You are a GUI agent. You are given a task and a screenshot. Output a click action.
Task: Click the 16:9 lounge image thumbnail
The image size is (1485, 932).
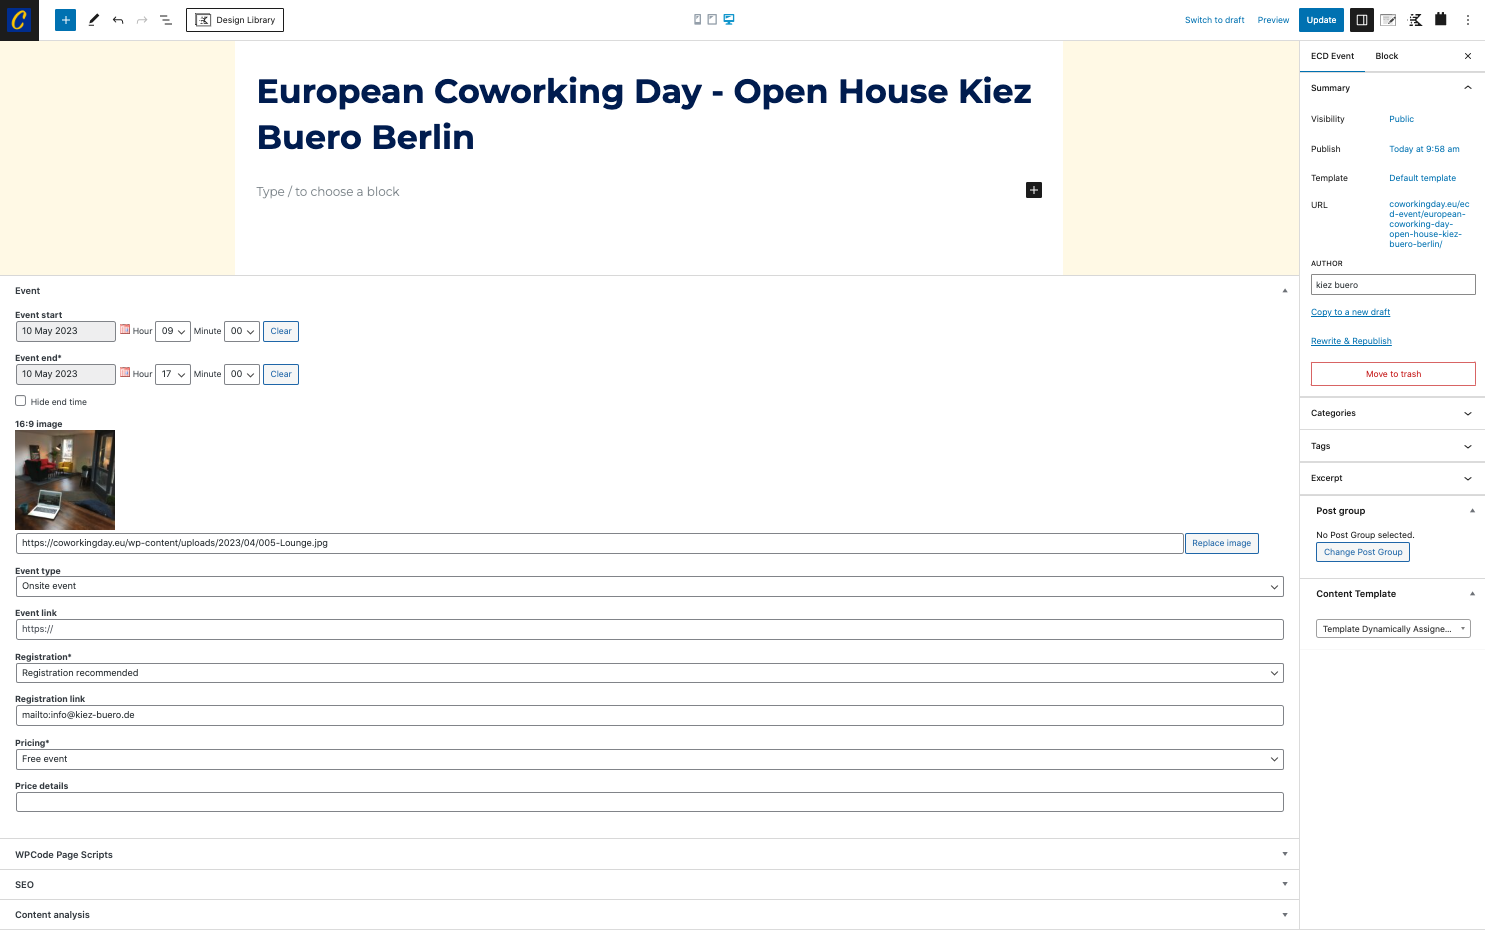click(x=65, y=480)
